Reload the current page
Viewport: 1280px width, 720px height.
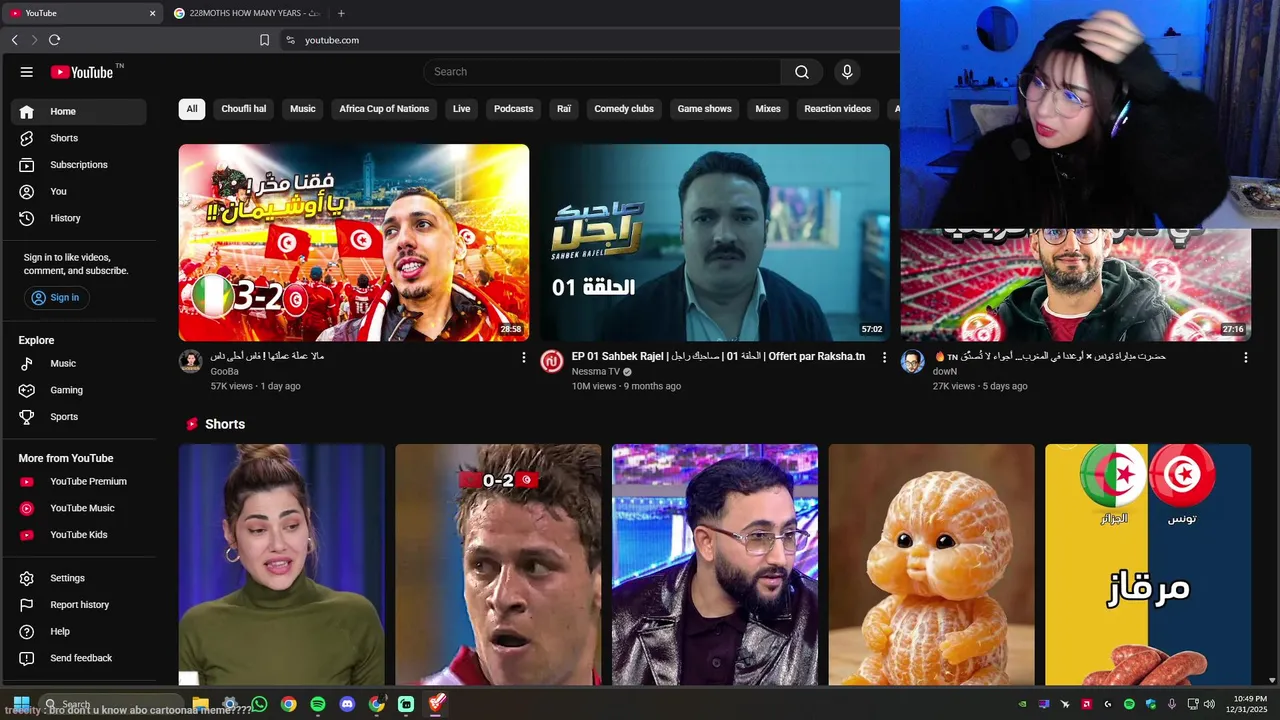(54, 40)
